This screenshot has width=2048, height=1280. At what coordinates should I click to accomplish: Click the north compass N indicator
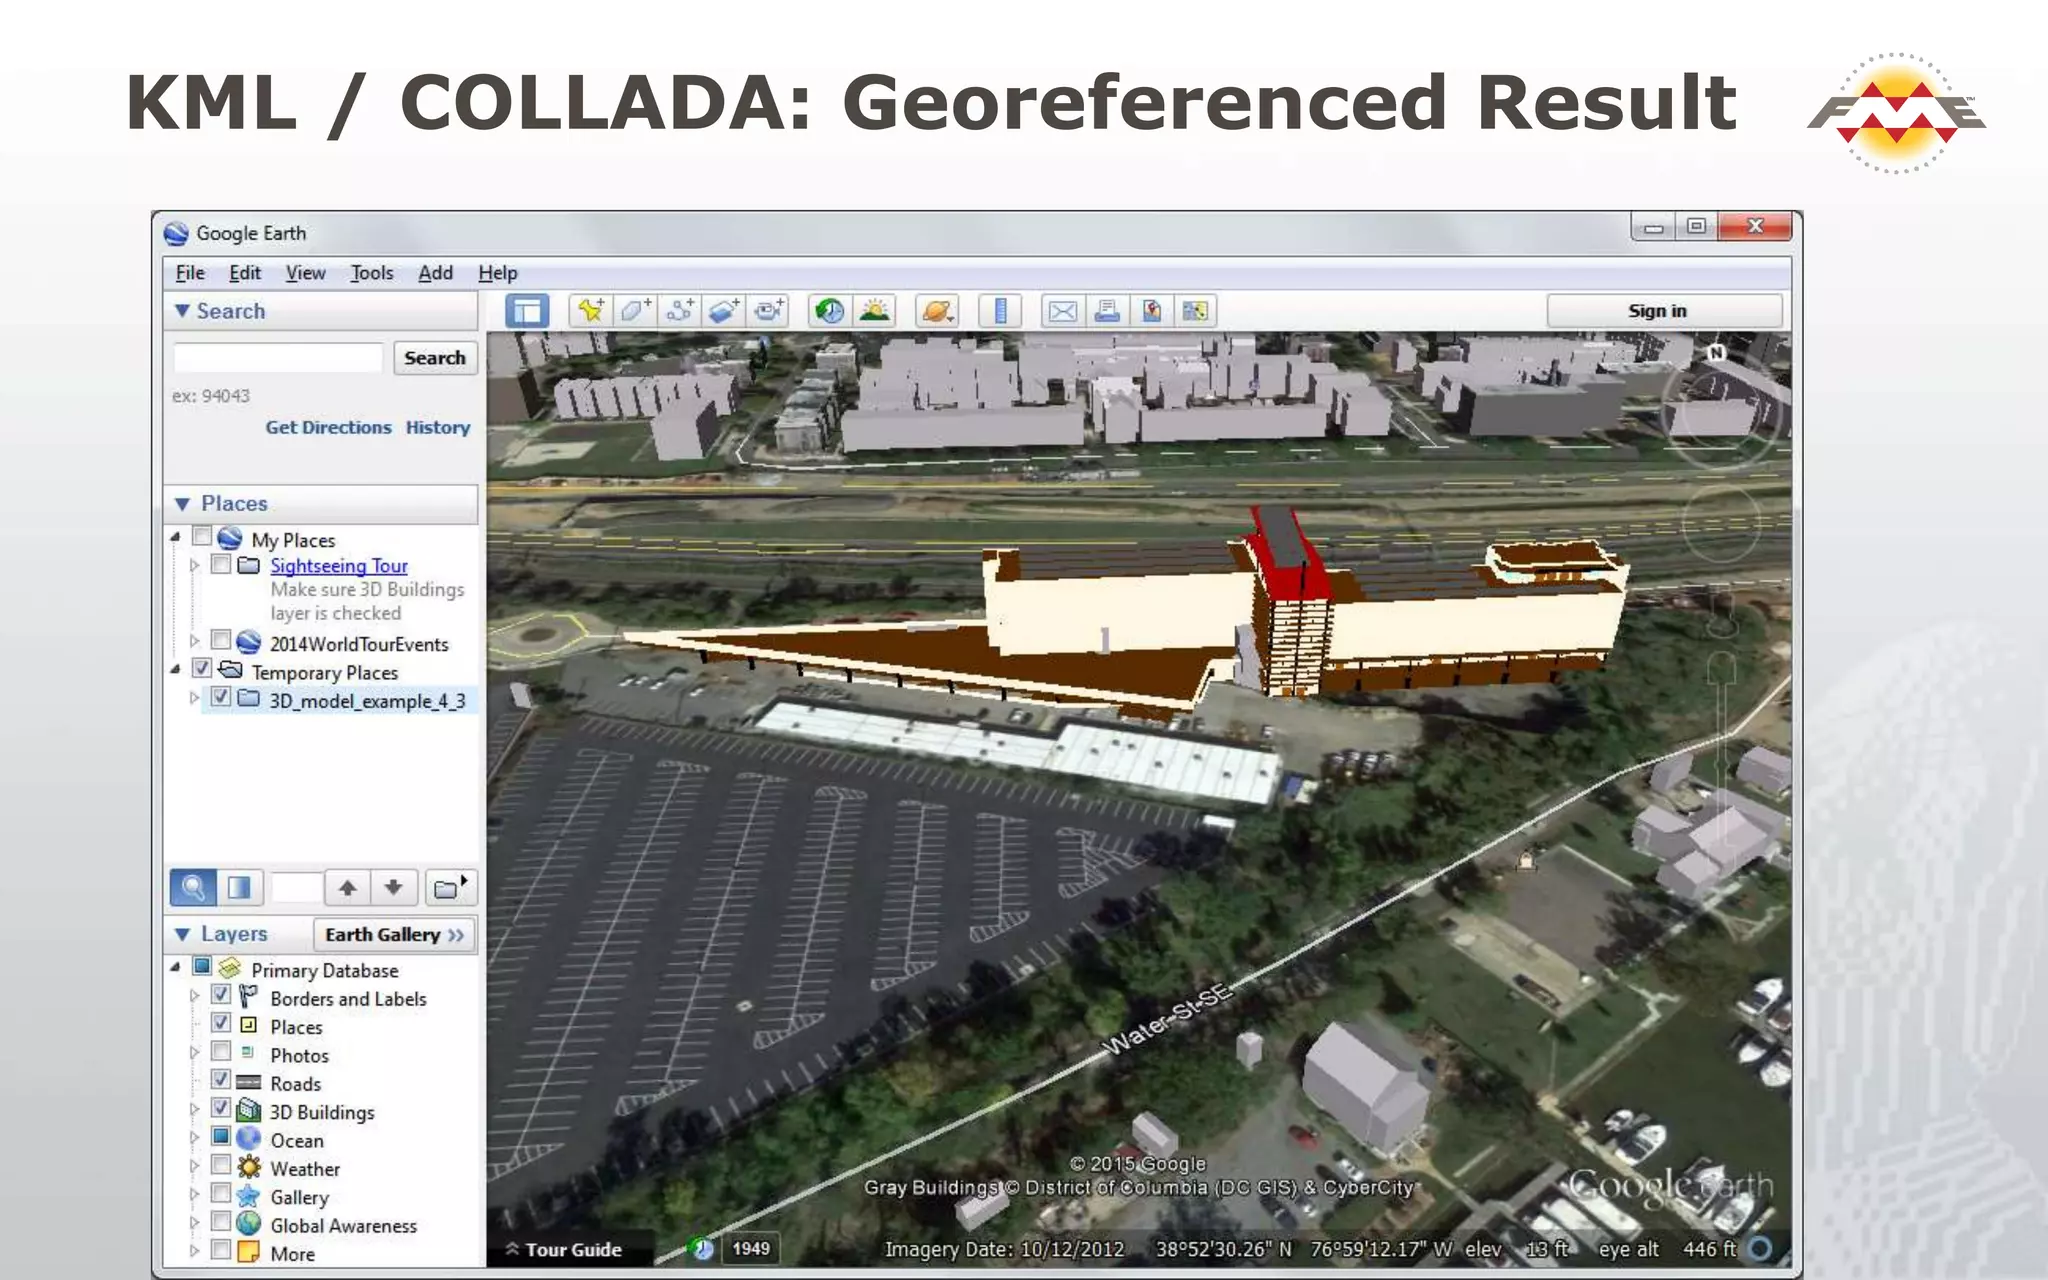(1716, 352)
